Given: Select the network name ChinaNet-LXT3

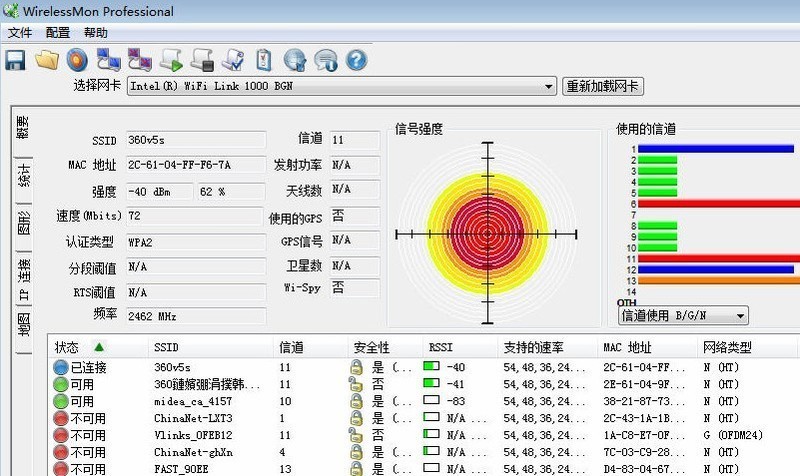Looking at the screenshot, I should pos(193,418).
